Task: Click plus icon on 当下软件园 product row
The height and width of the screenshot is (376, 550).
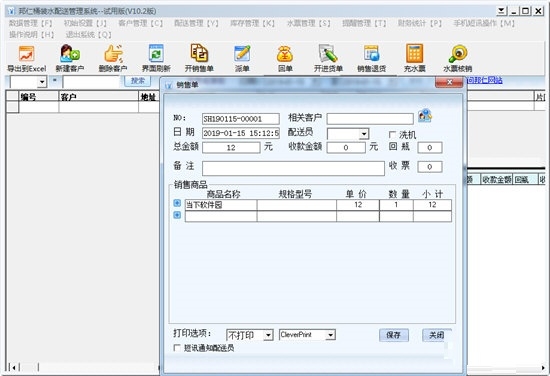Action: [x=177, y=203]
